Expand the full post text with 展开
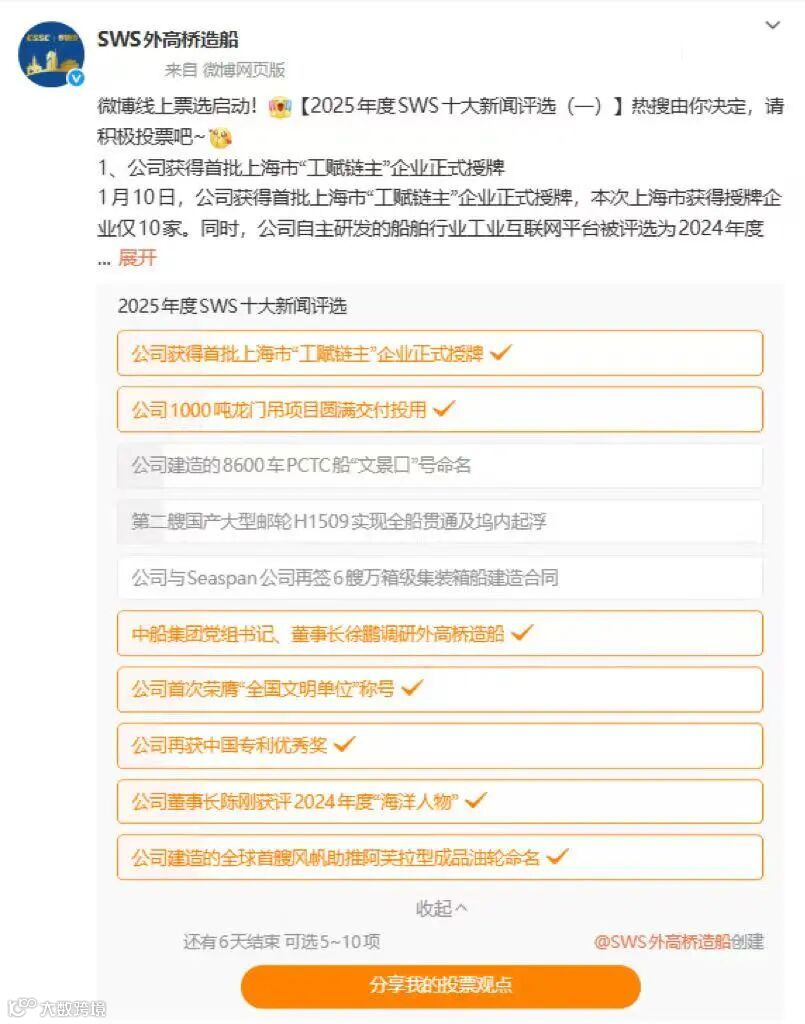Screen dimensions: 805x1024 pos(137,257)
